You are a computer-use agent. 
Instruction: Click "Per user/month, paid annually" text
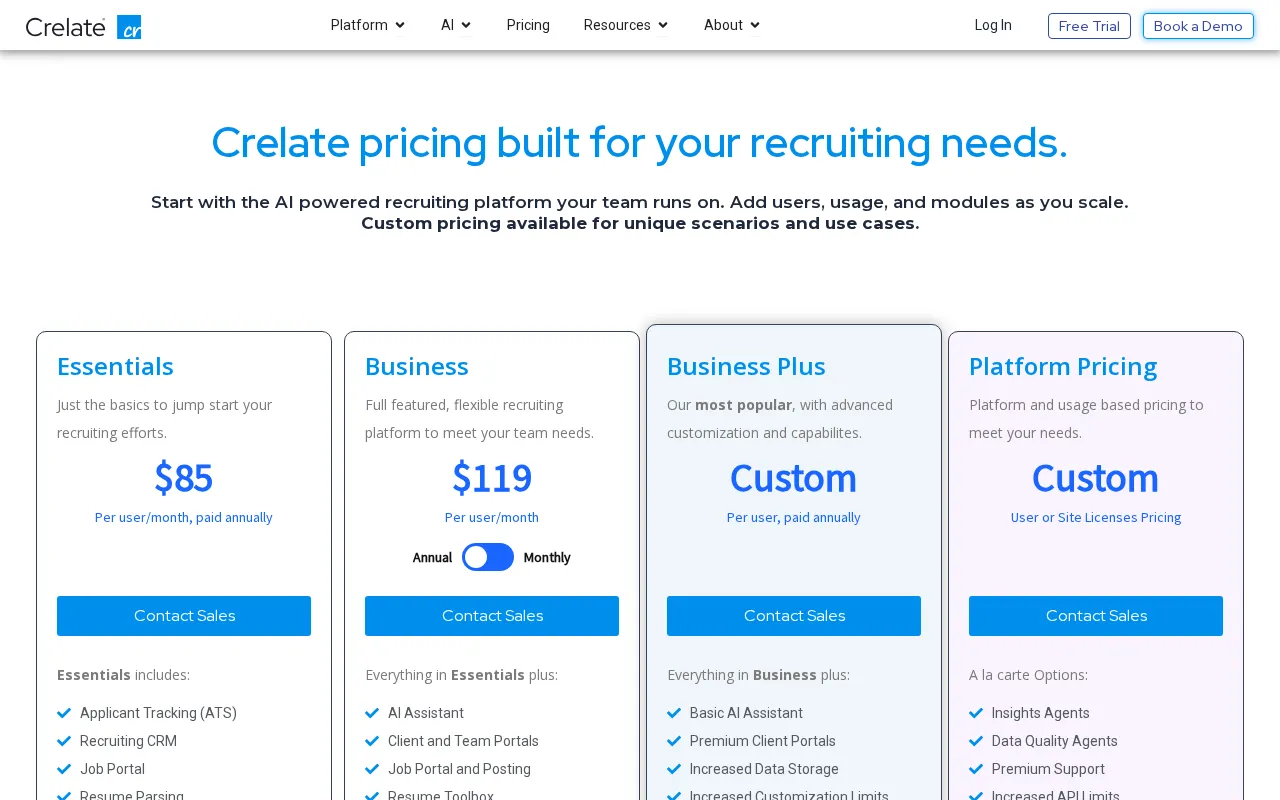[184, 517]
